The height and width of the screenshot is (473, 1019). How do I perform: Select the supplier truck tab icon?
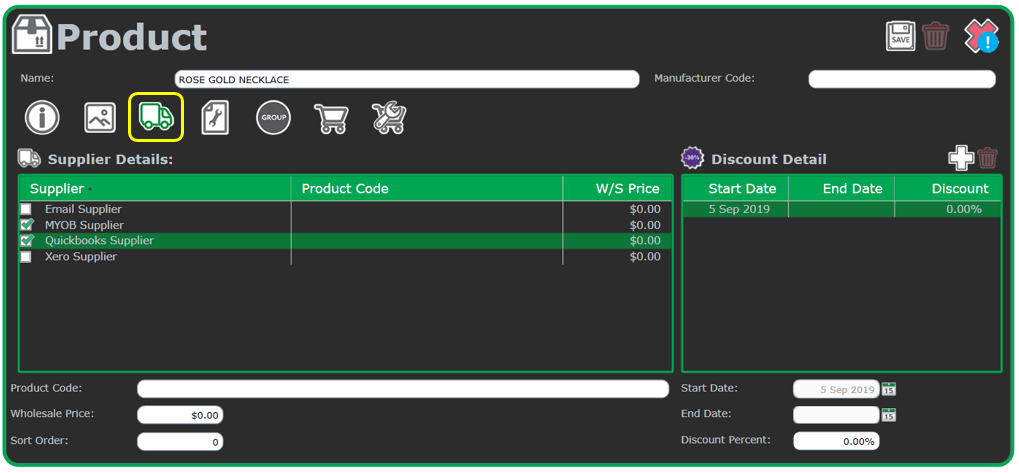(x=156, y=118)
